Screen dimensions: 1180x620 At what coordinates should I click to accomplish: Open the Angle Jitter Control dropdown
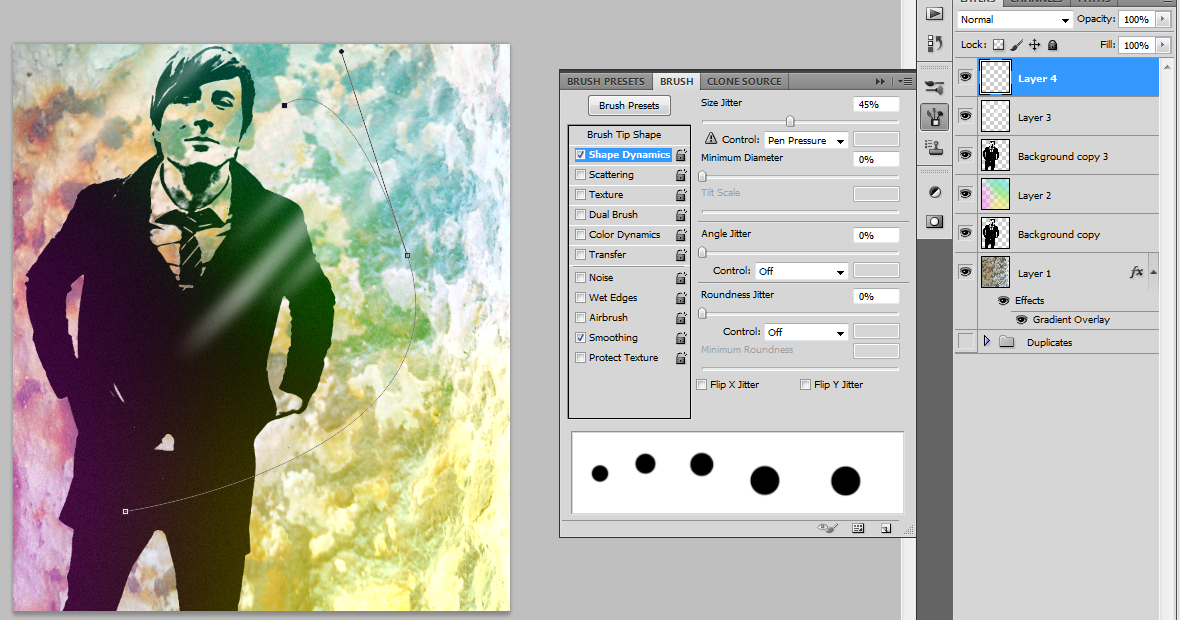tap(802, 271)
